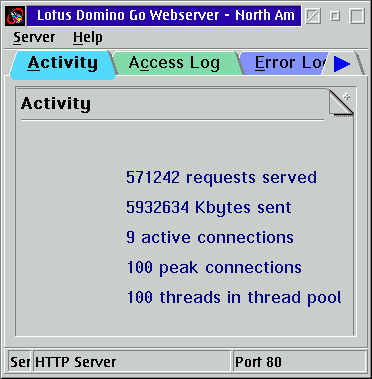The height and width of the screenshot is (379, 372).
Task: Maximize the window with the large square button
Action: click(357, 16)
